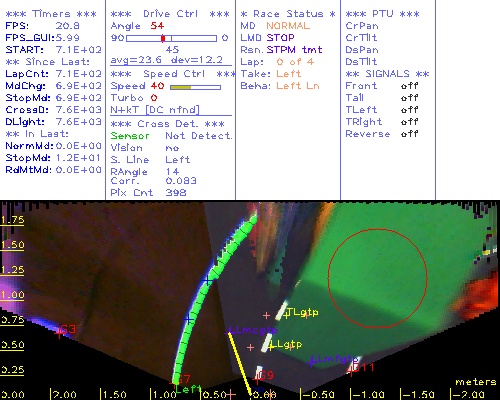
Task: Toggle the Reverse signal off indicator
Action: tap(409, 134)
